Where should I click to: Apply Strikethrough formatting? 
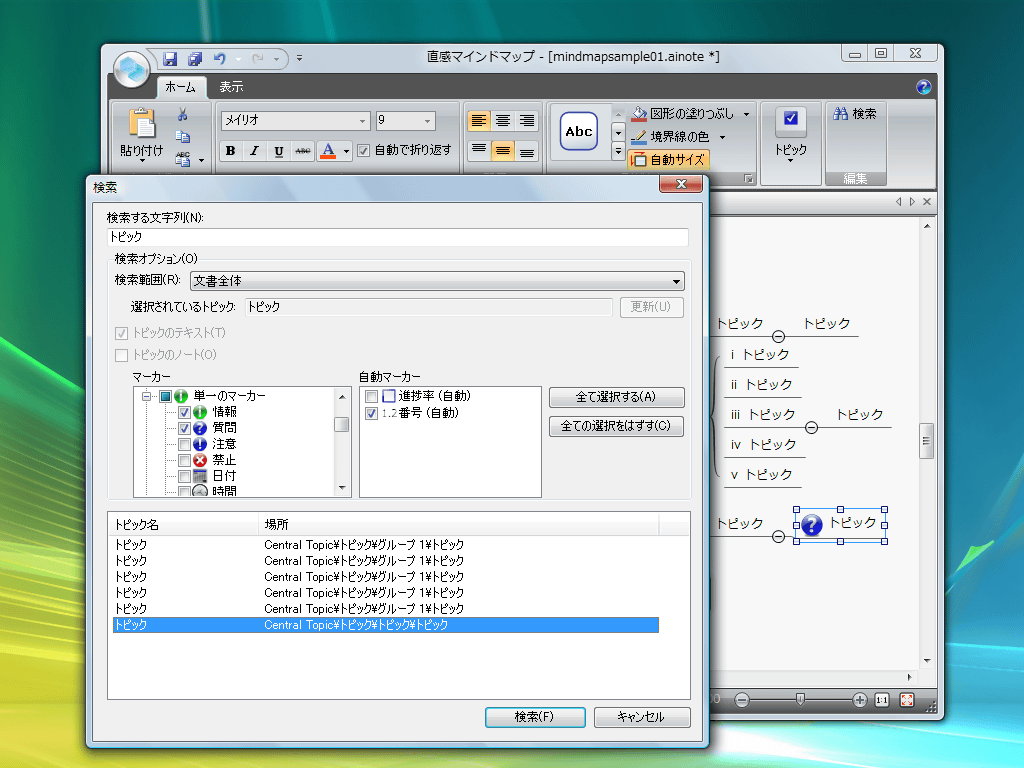click(303, 151)
